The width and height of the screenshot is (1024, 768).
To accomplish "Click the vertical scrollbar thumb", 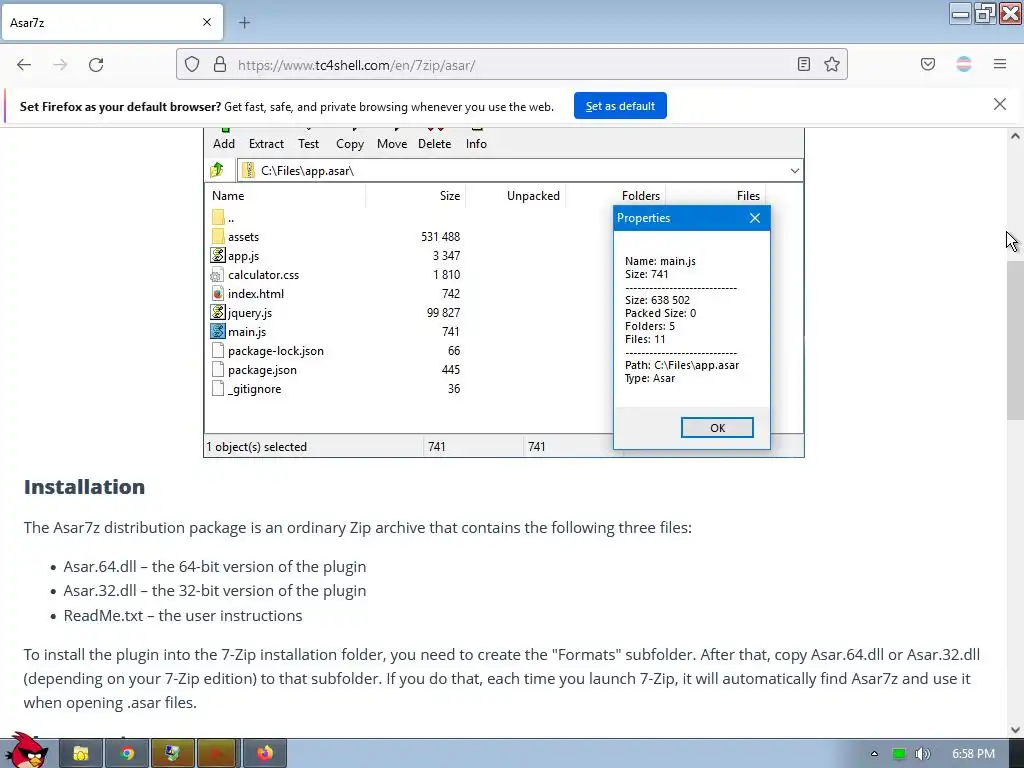I will [1015, 340].
